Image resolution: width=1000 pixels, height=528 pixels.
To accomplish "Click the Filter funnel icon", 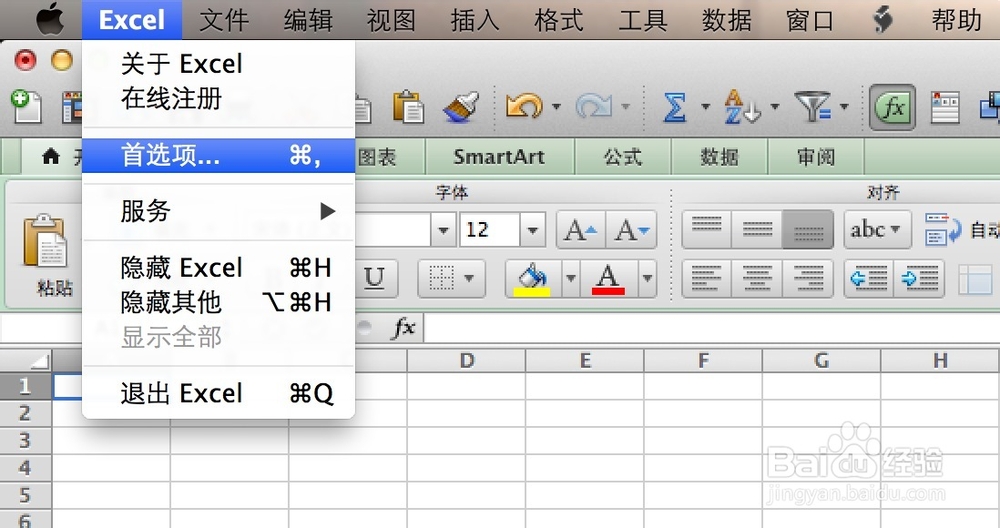I will pos(812,106).
